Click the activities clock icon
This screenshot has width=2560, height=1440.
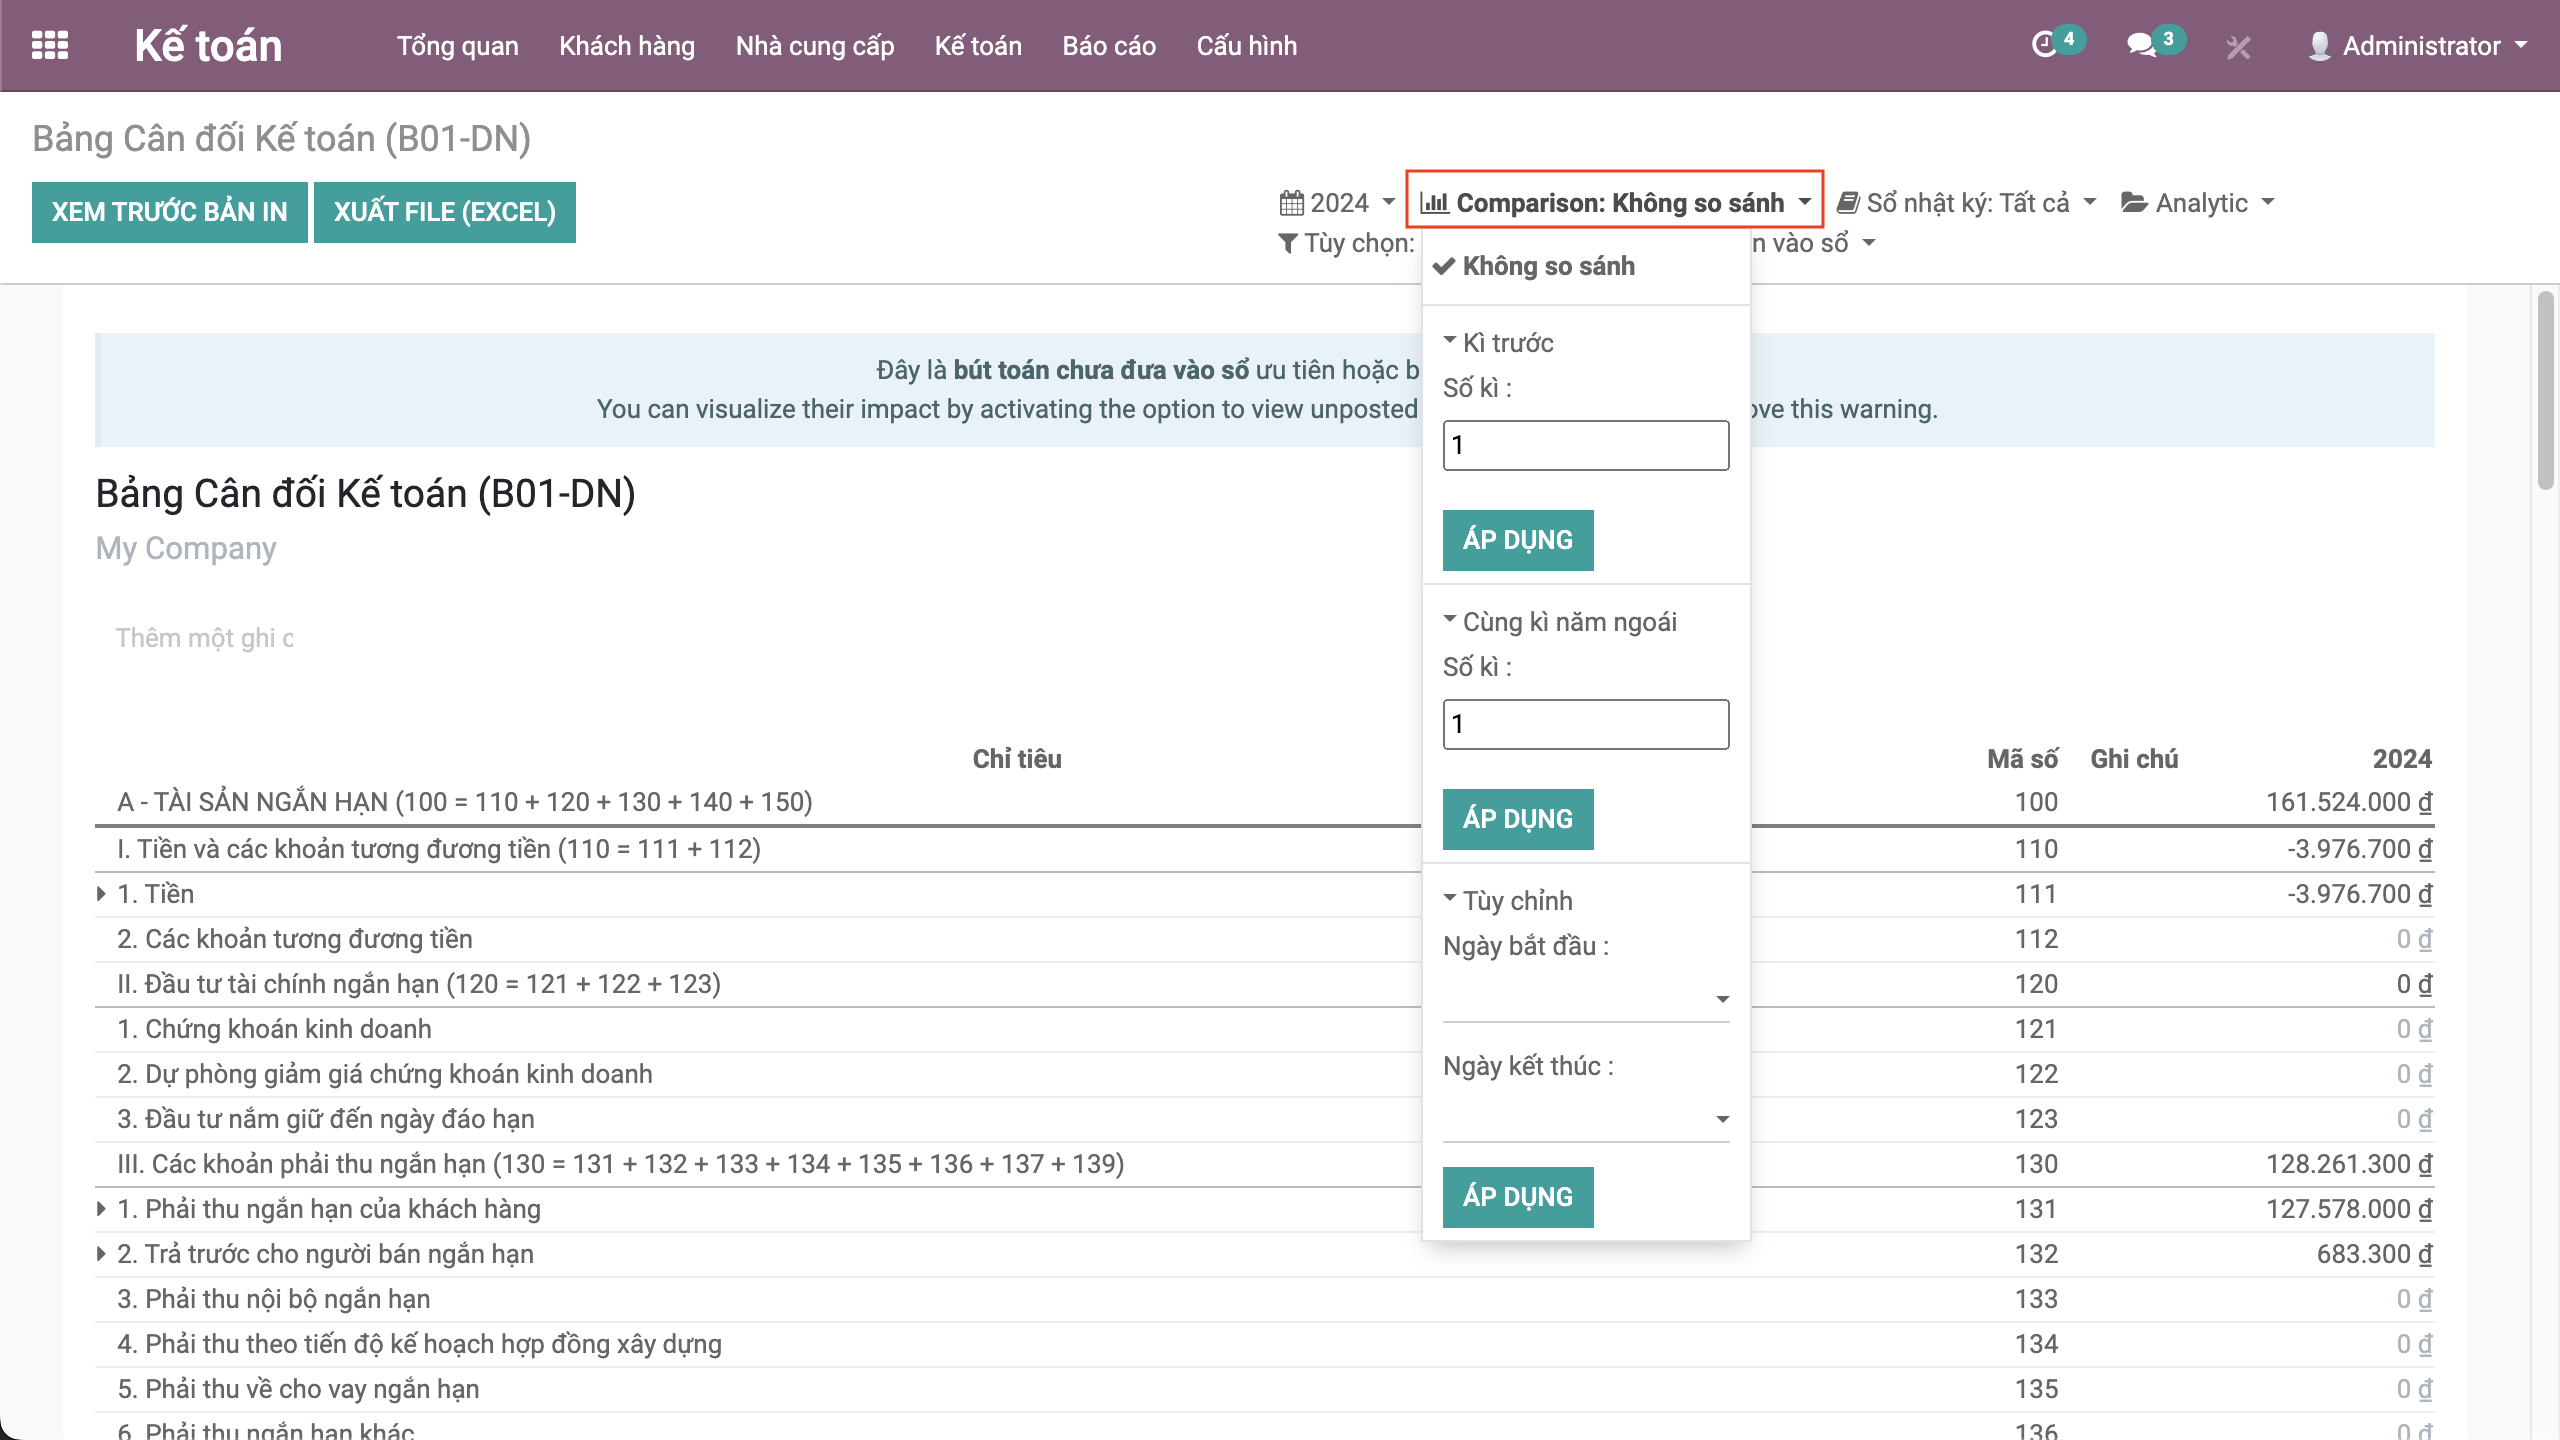click(x=2044, y=45)
